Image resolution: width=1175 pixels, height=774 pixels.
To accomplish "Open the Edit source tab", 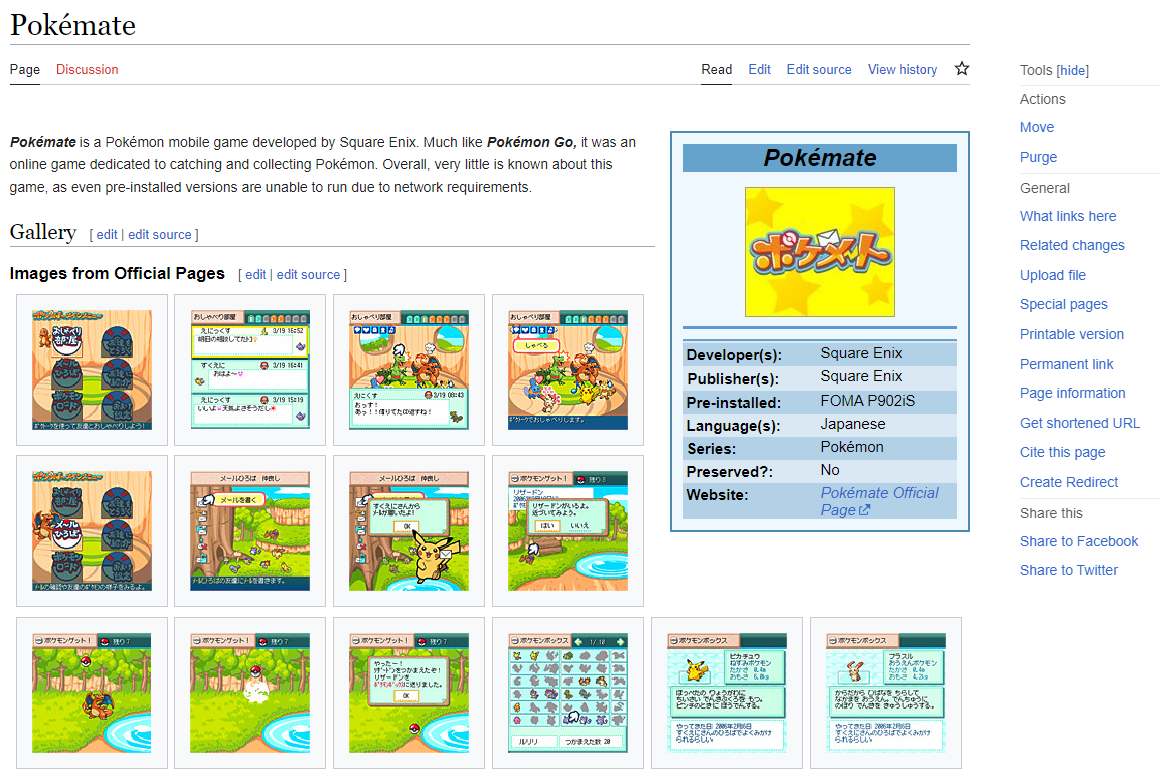I will [818, 70].
